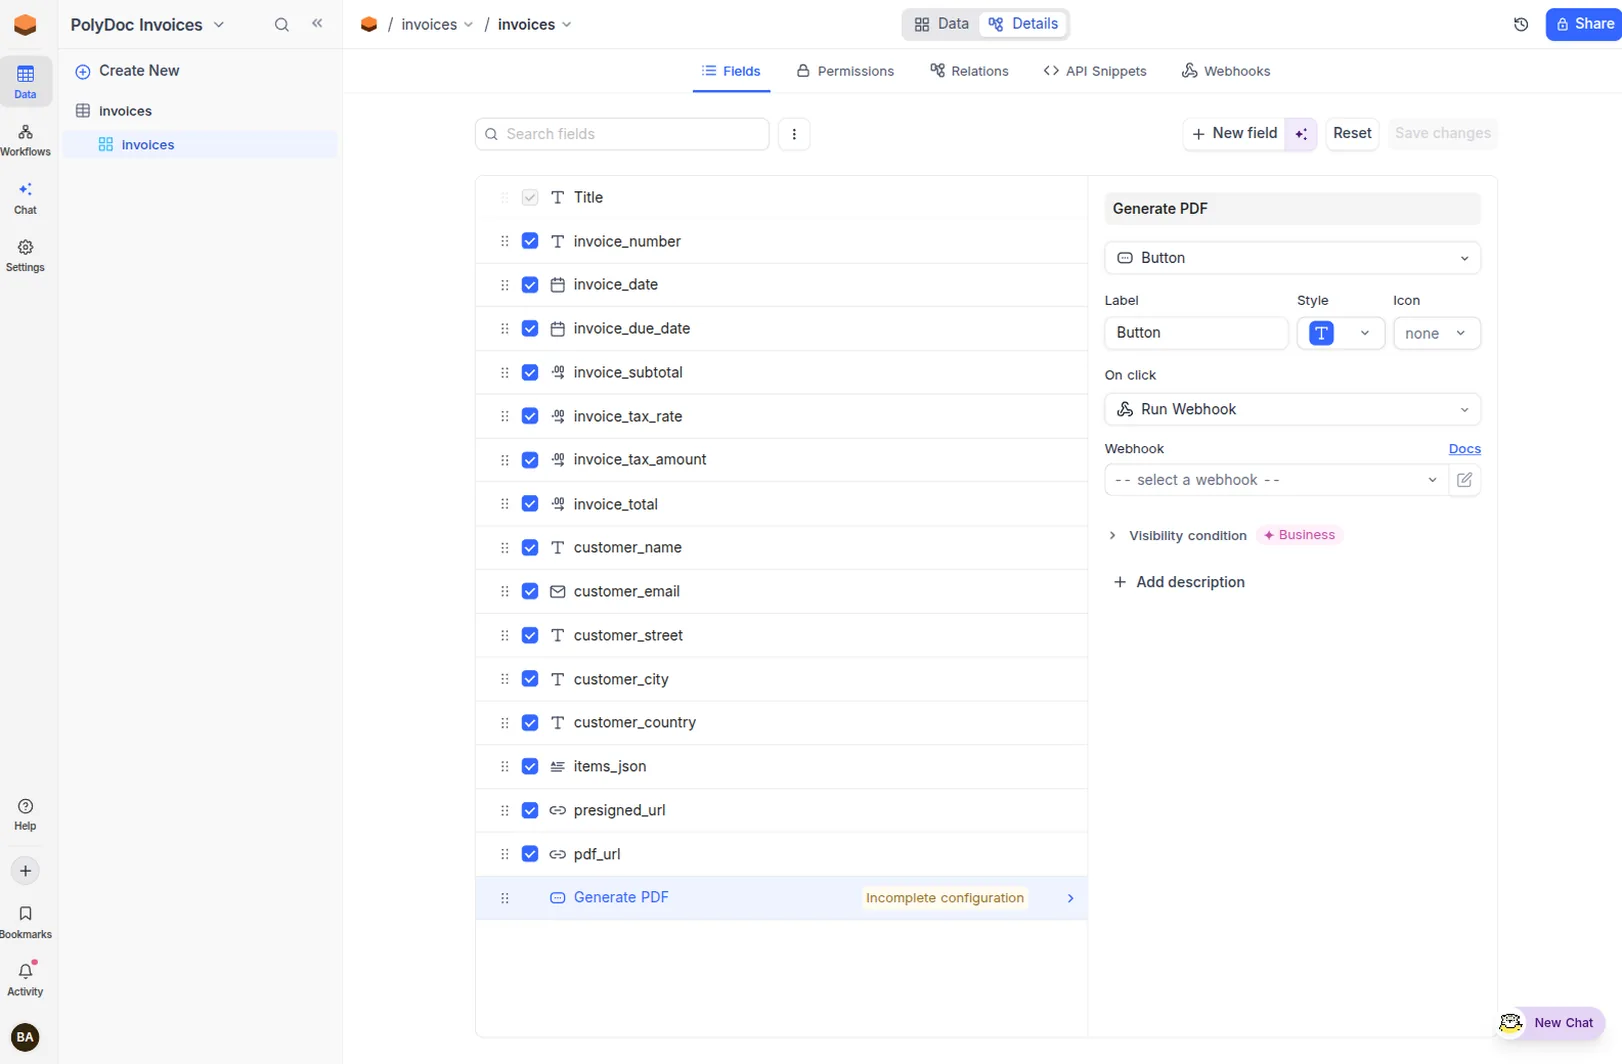Open Help in the left sidebar
Viewport: 1622px width, 1064px height.
[x=25, y=814]
